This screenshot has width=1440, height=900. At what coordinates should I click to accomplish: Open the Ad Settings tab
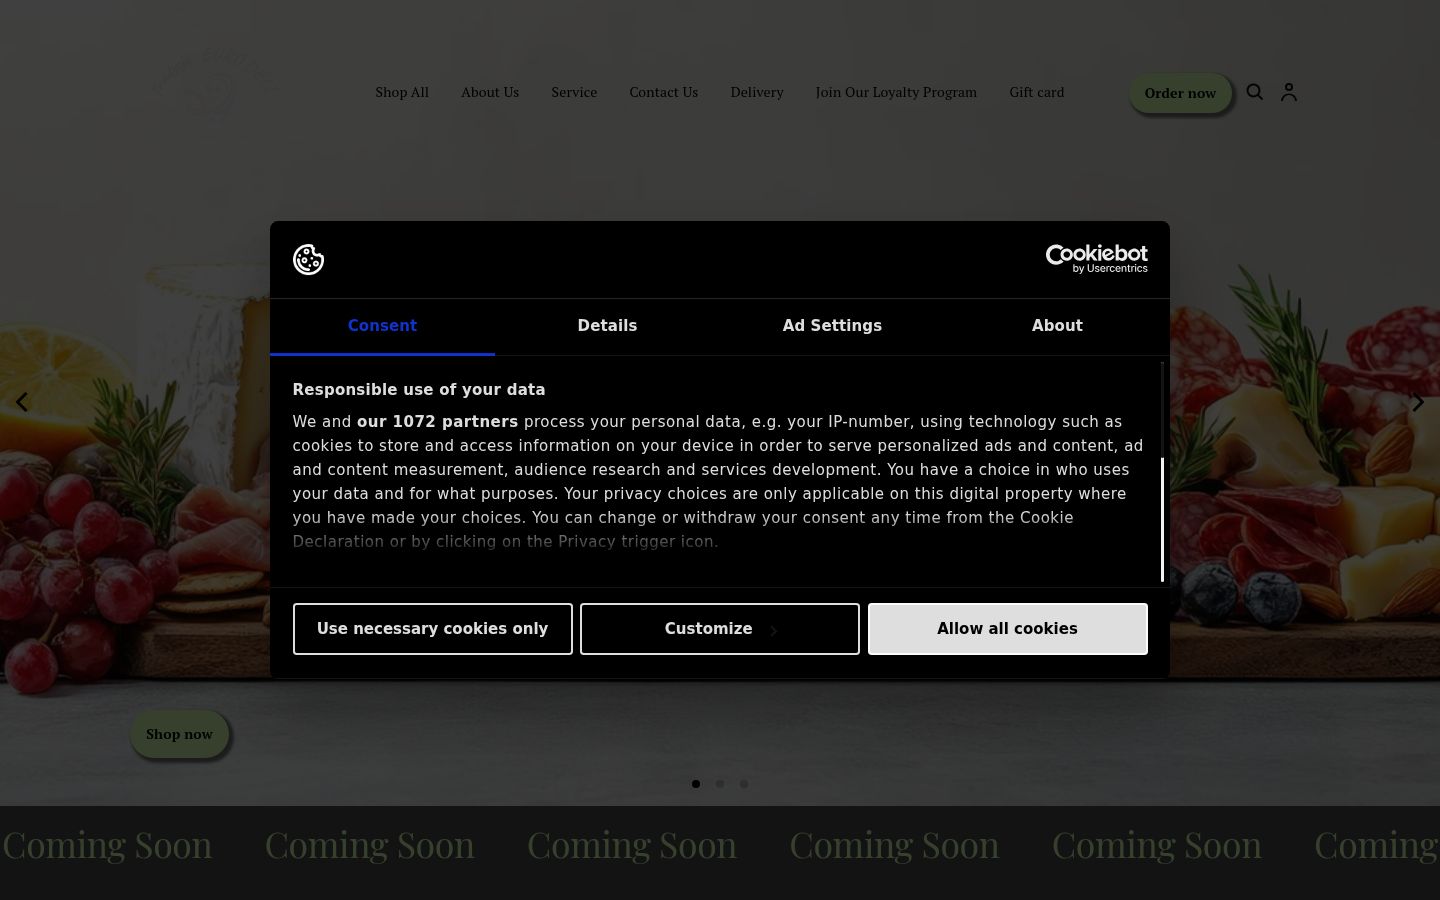click(832, 326)
